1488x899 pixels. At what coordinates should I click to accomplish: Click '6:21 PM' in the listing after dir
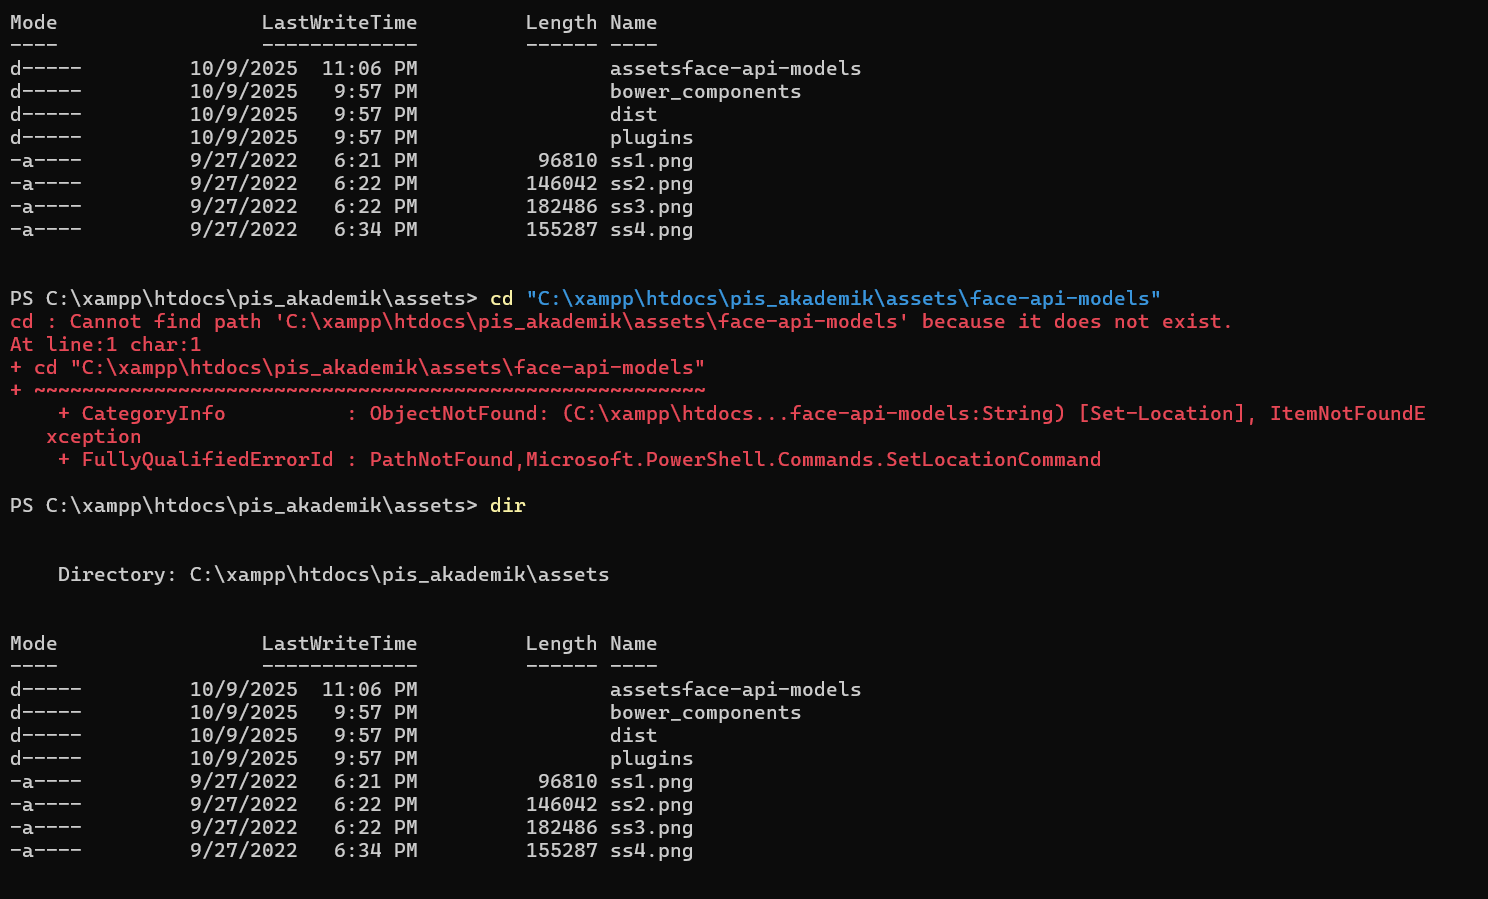pyautogui.click(x=376, y=781)
